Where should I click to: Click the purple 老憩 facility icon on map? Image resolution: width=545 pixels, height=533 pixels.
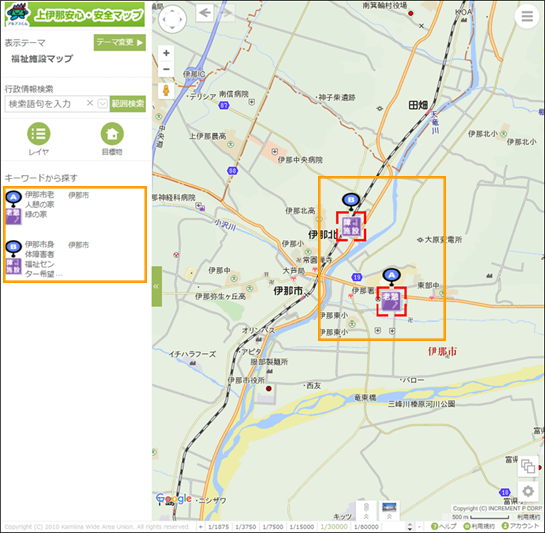(391, 301)
